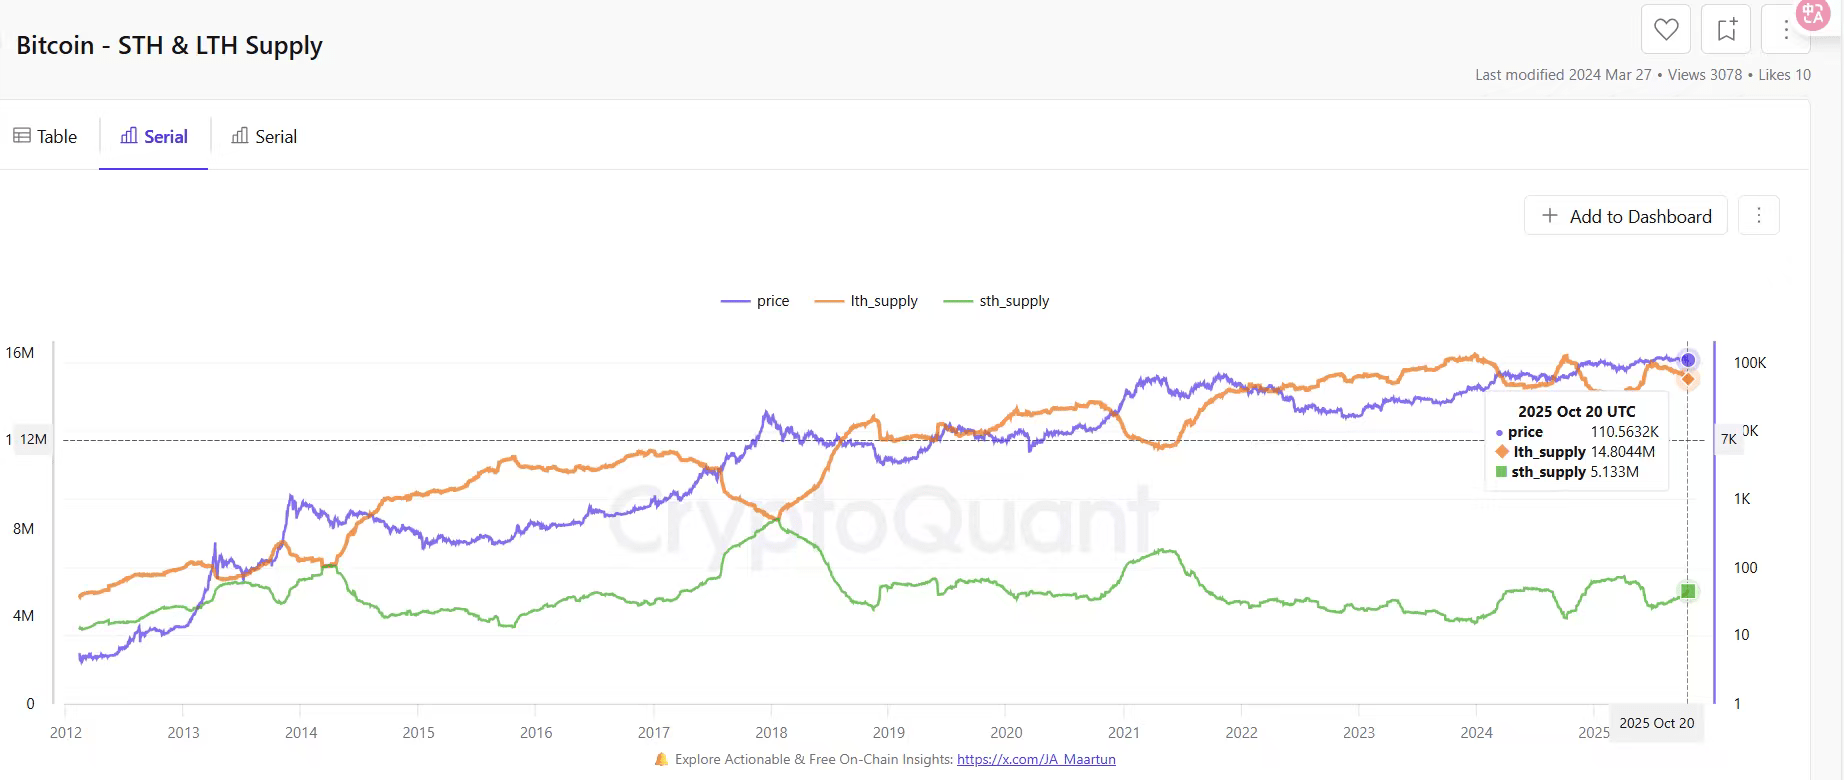
Task: Click Add to Dashboard button
Action: (x=1626, y=216)
